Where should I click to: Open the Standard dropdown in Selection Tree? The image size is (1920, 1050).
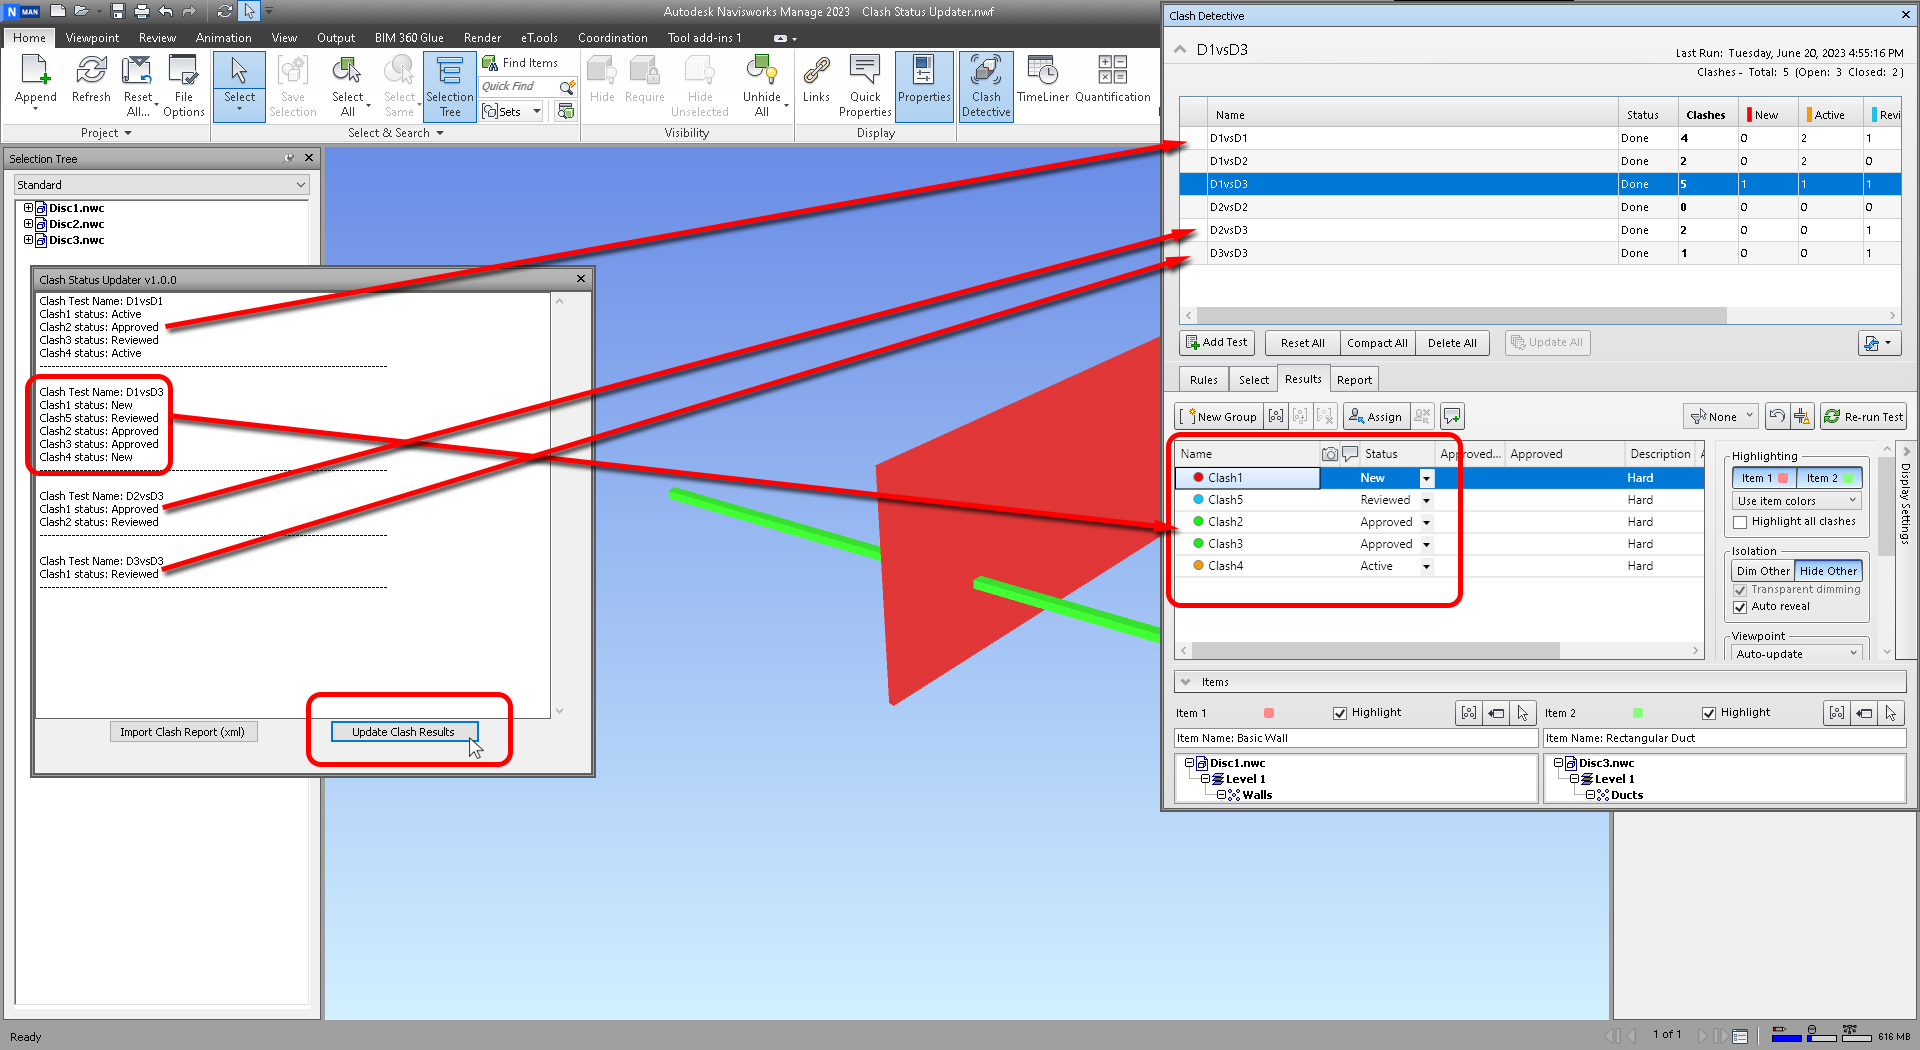tap(161, 185)
